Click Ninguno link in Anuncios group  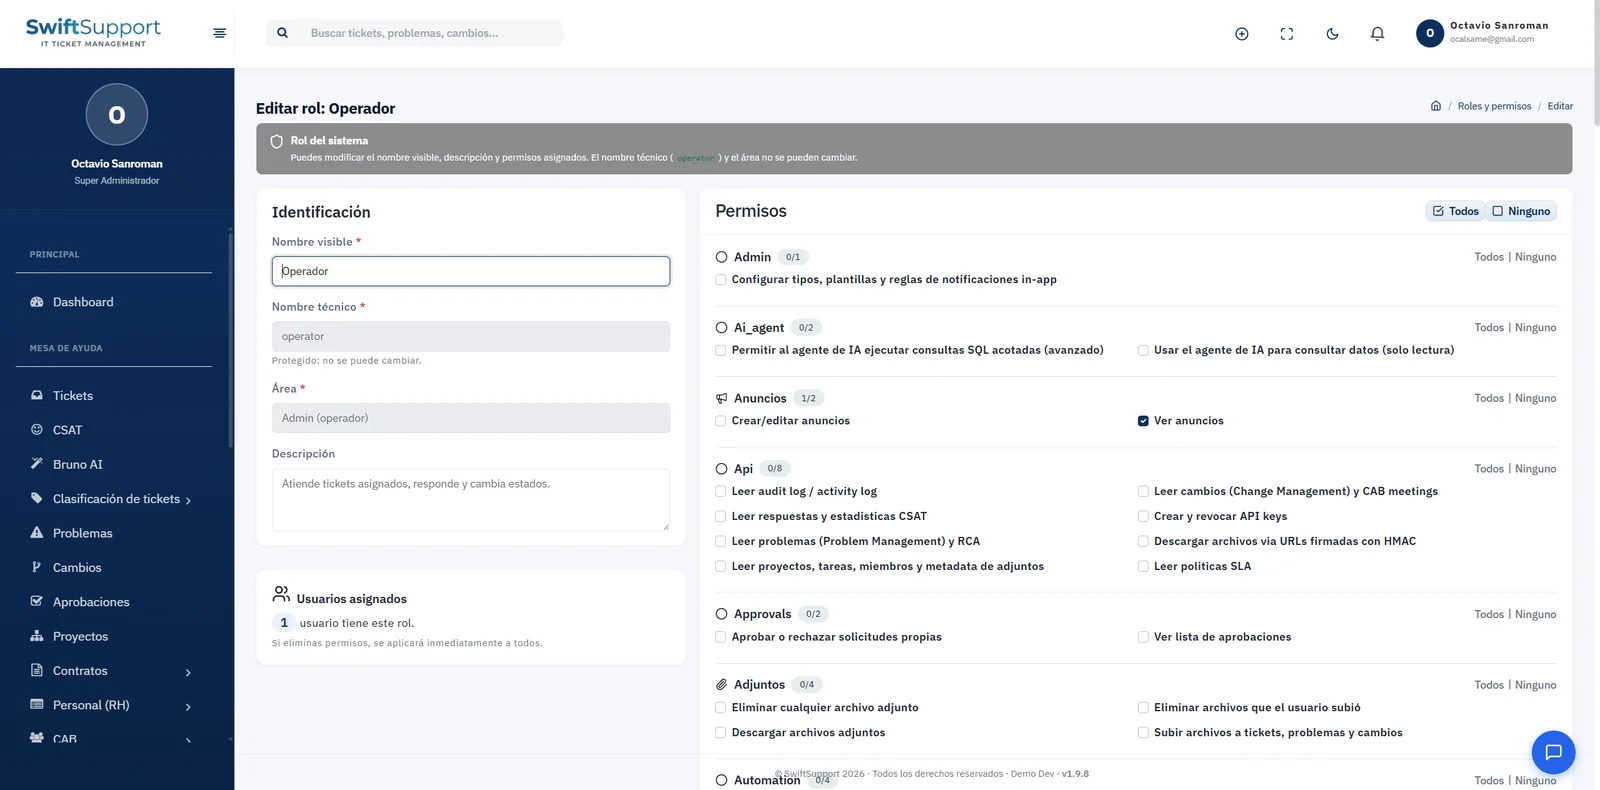[x=1535, y=398]
